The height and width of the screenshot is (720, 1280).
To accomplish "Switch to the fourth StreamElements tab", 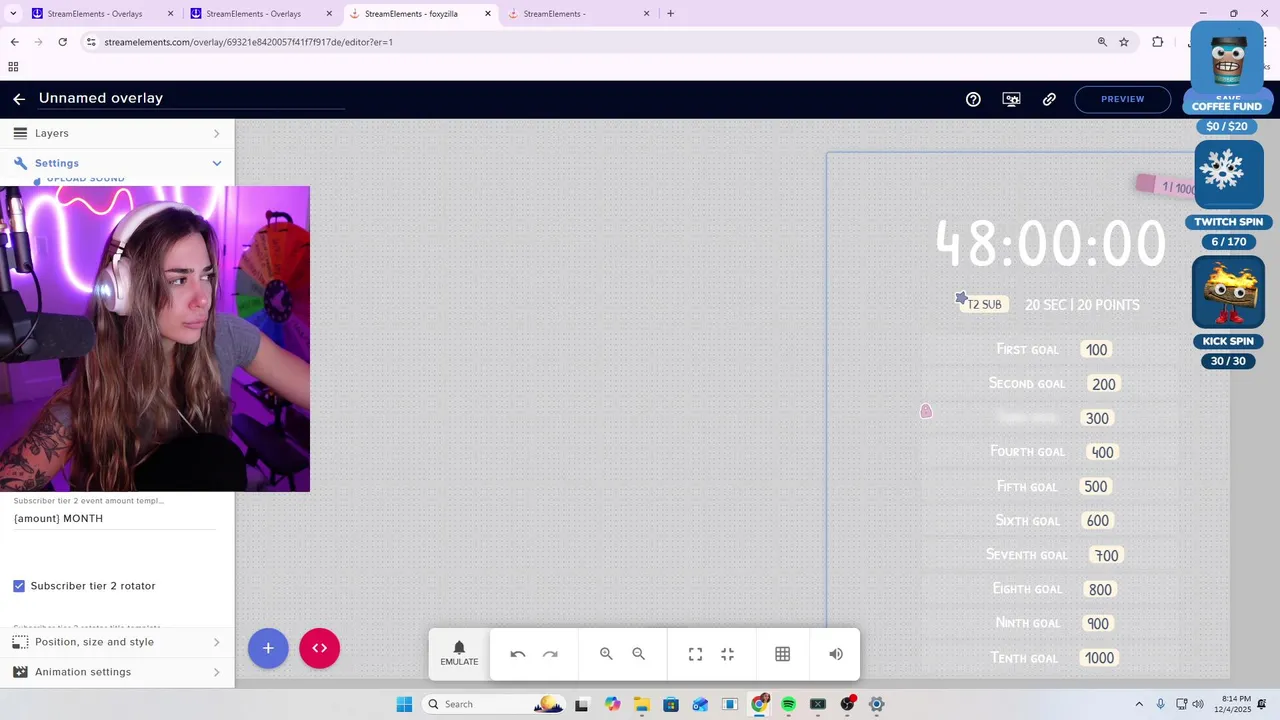I will (x=580, y=14).
